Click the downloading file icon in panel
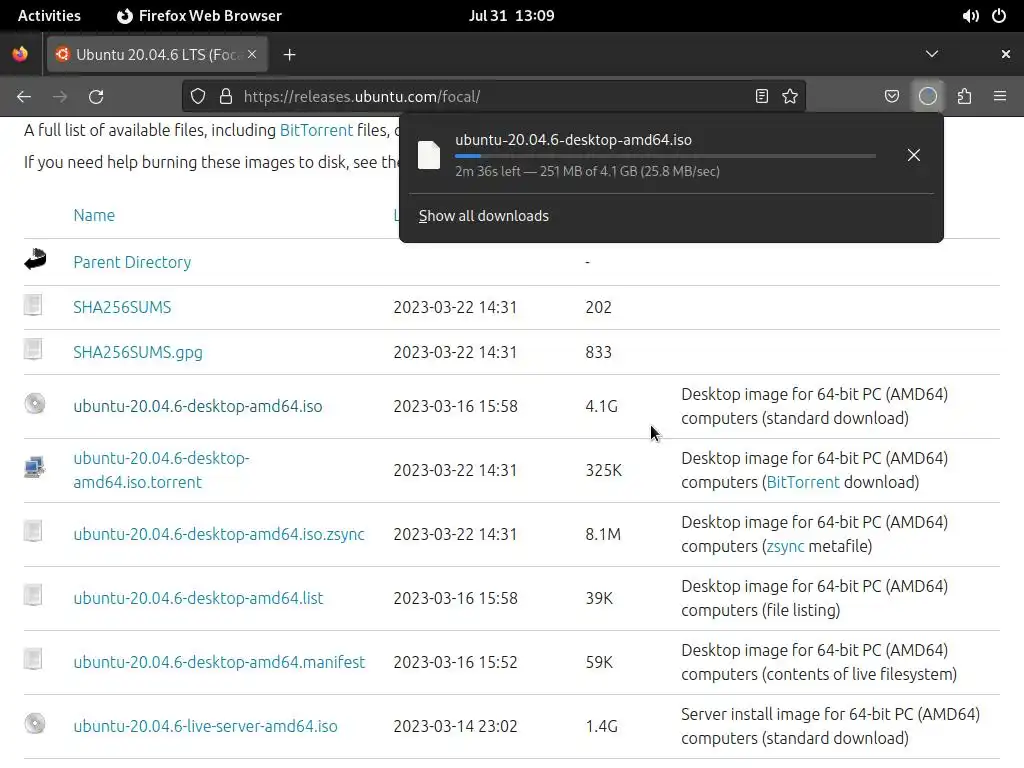Screen dimensions: 1024x768 pos(429,155)
